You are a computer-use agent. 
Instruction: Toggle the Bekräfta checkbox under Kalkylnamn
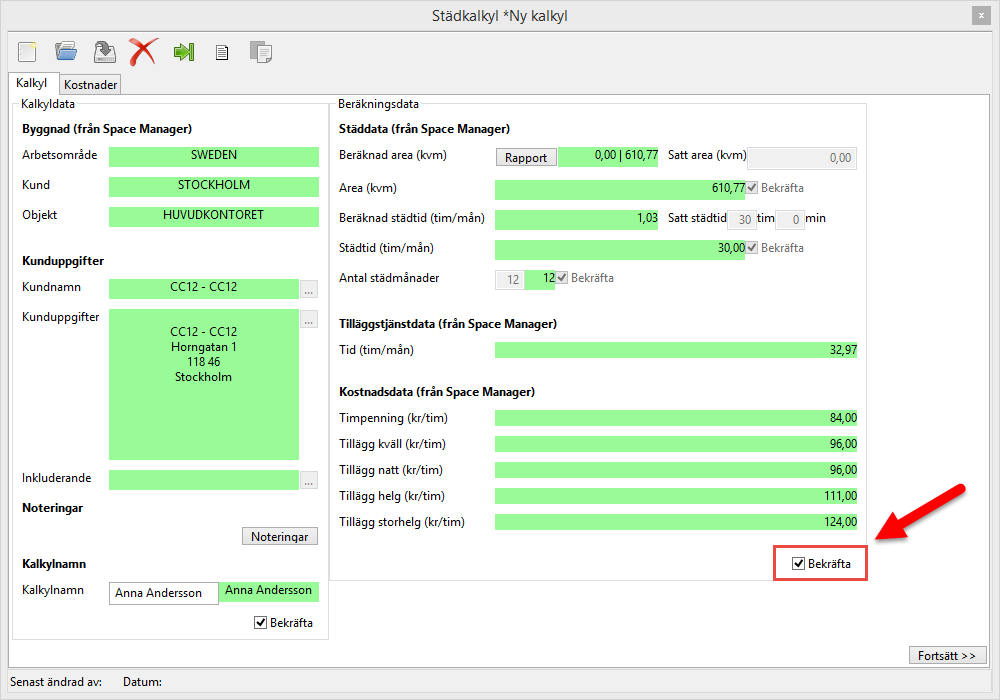coord(261,623)
